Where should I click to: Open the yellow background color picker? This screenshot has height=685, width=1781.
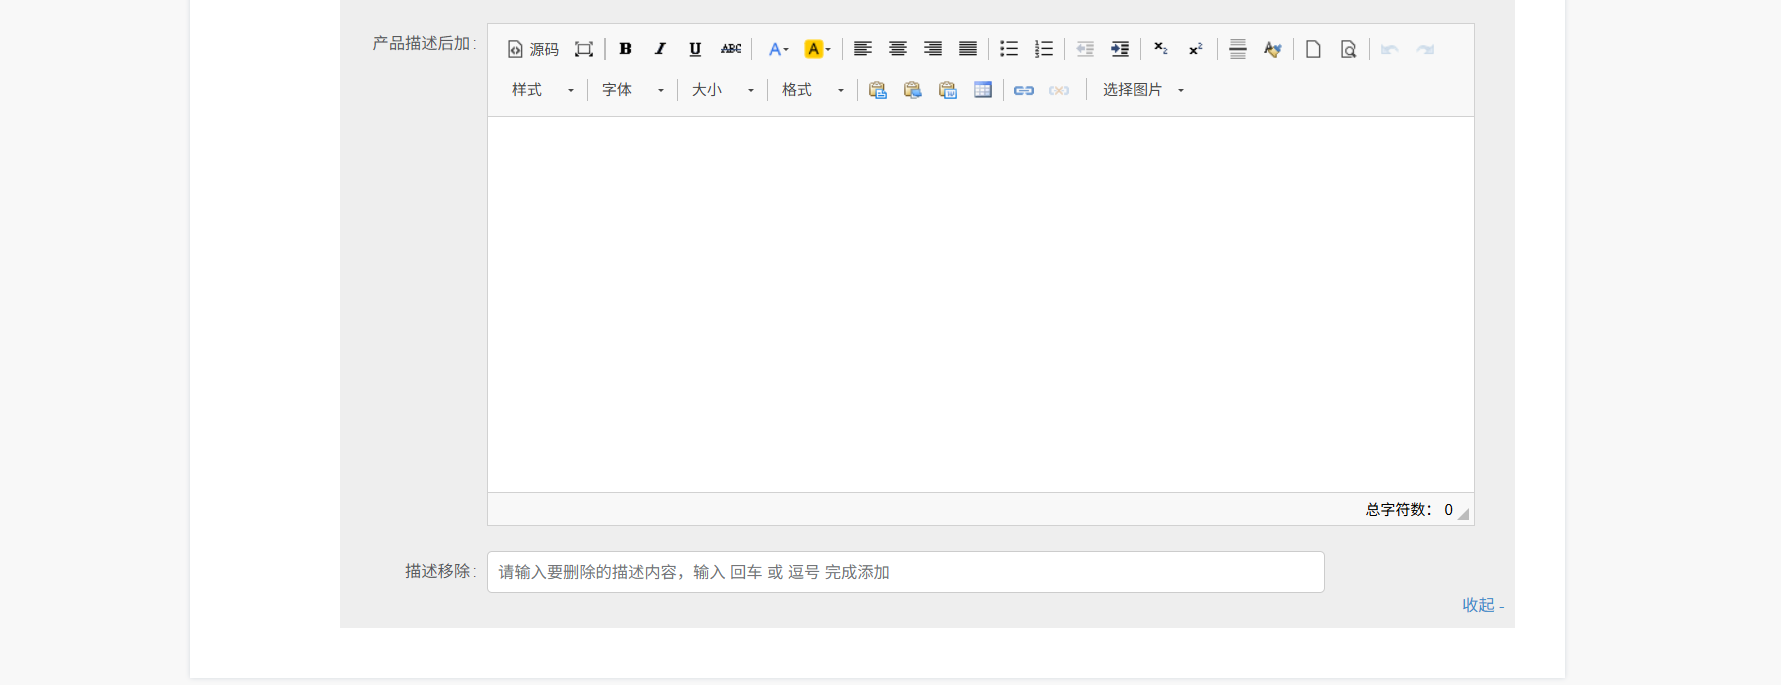[x=818, y=49]
